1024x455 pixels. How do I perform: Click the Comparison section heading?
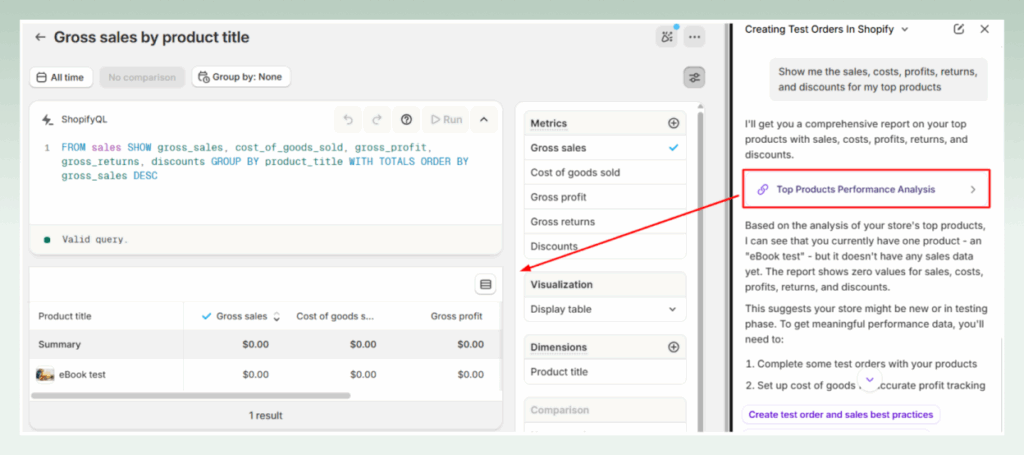pyautogui.click(x=560, y=410)
